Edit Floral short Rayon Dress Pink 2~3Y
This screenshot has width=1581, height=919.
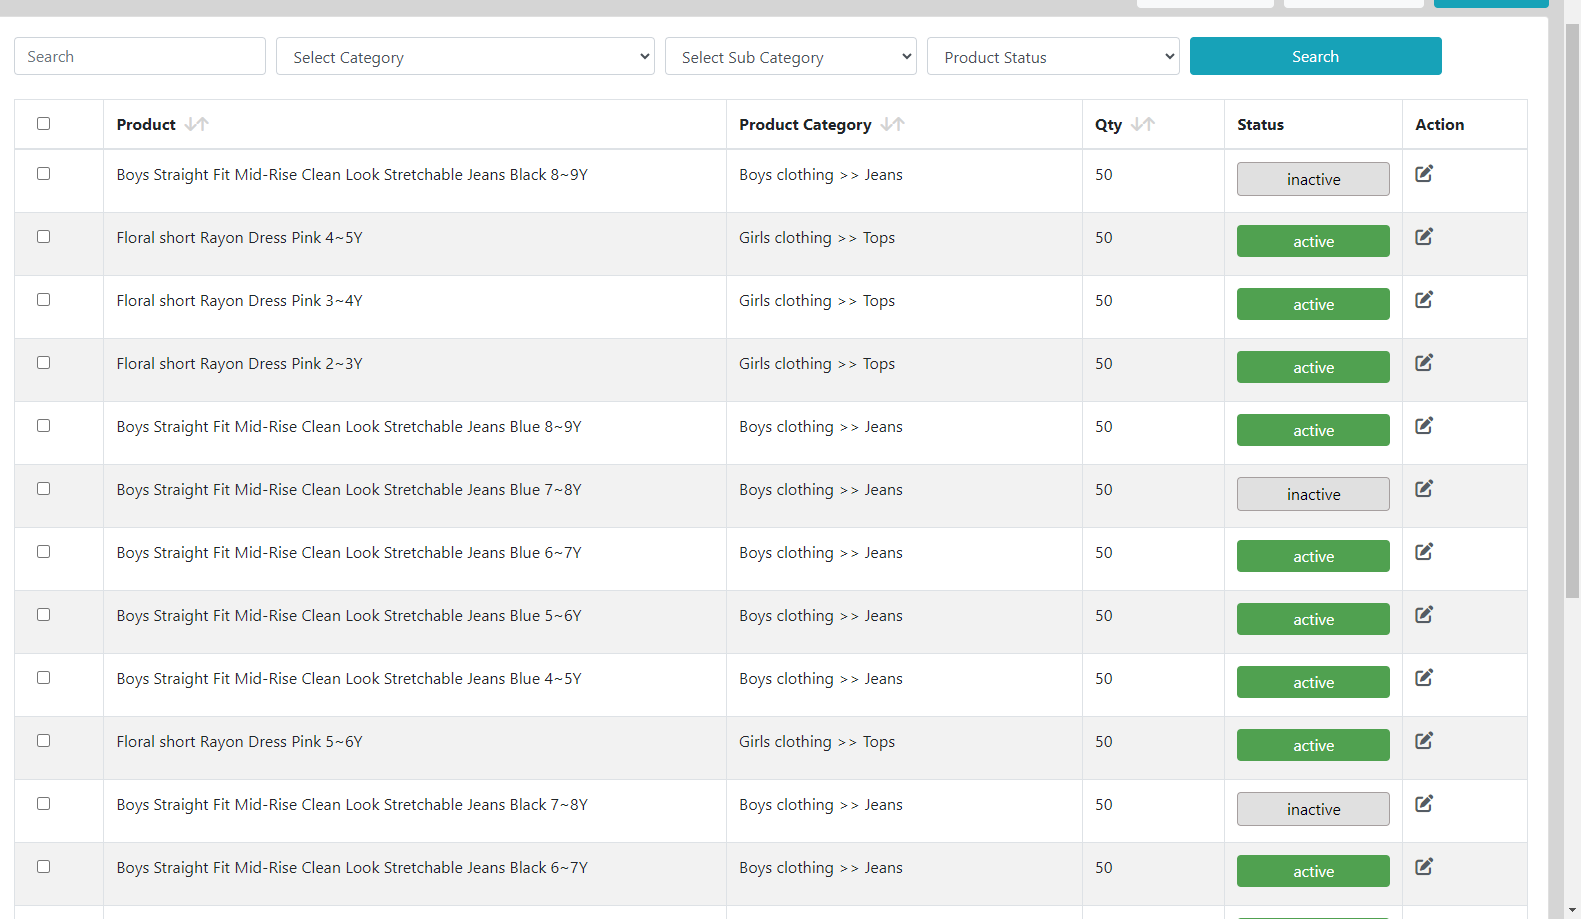1424,363
